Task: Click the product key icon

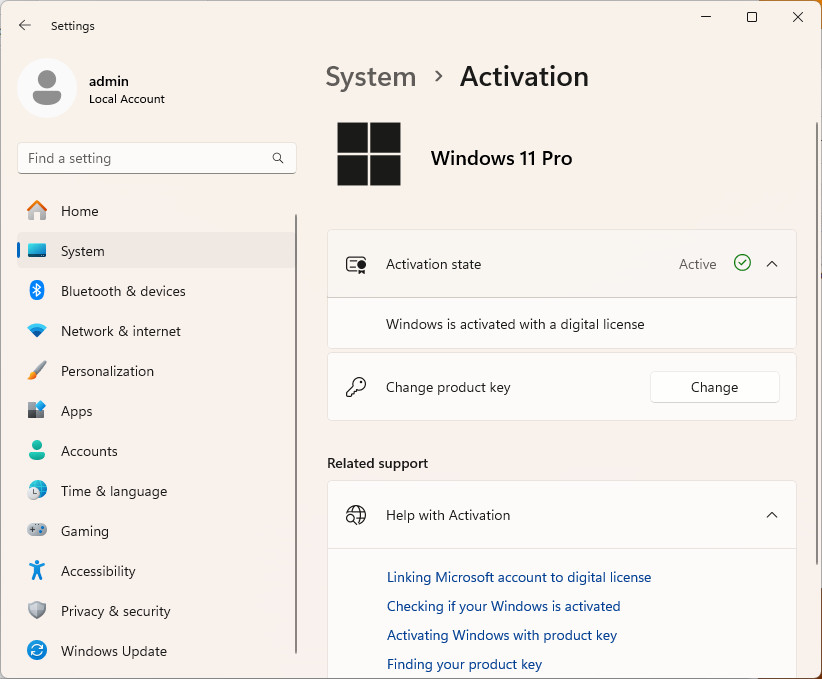Action: 356,387
